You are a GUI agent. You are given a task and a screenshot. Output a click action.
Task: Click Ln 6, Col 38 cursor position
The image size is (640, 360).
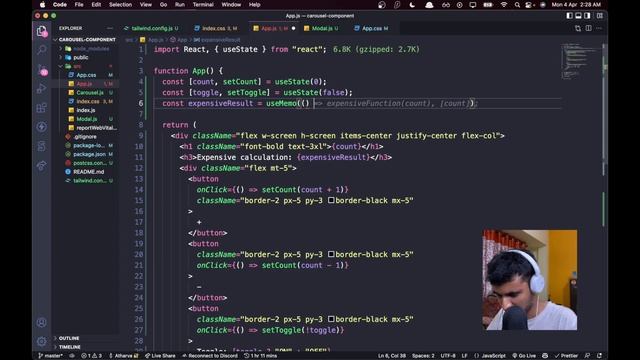392,356
